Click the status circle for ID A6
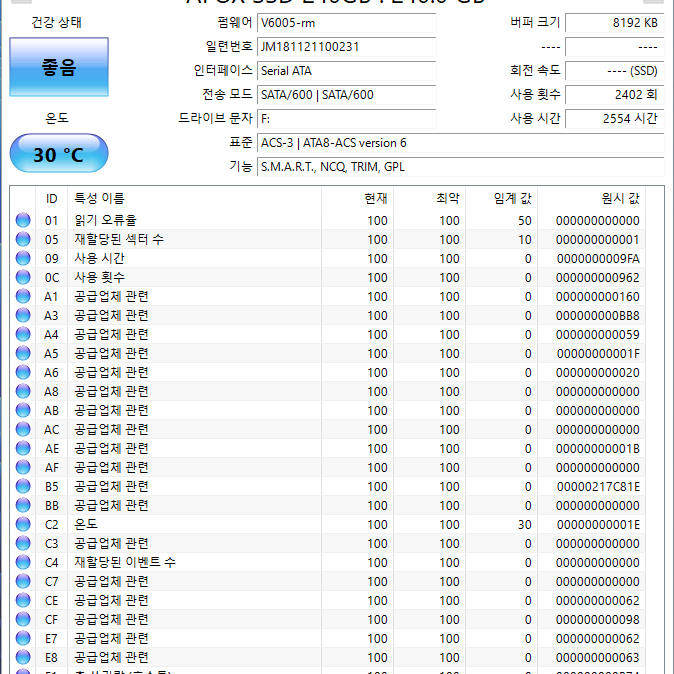Screen dimensions: 674x674 click(x=23, y=372)
